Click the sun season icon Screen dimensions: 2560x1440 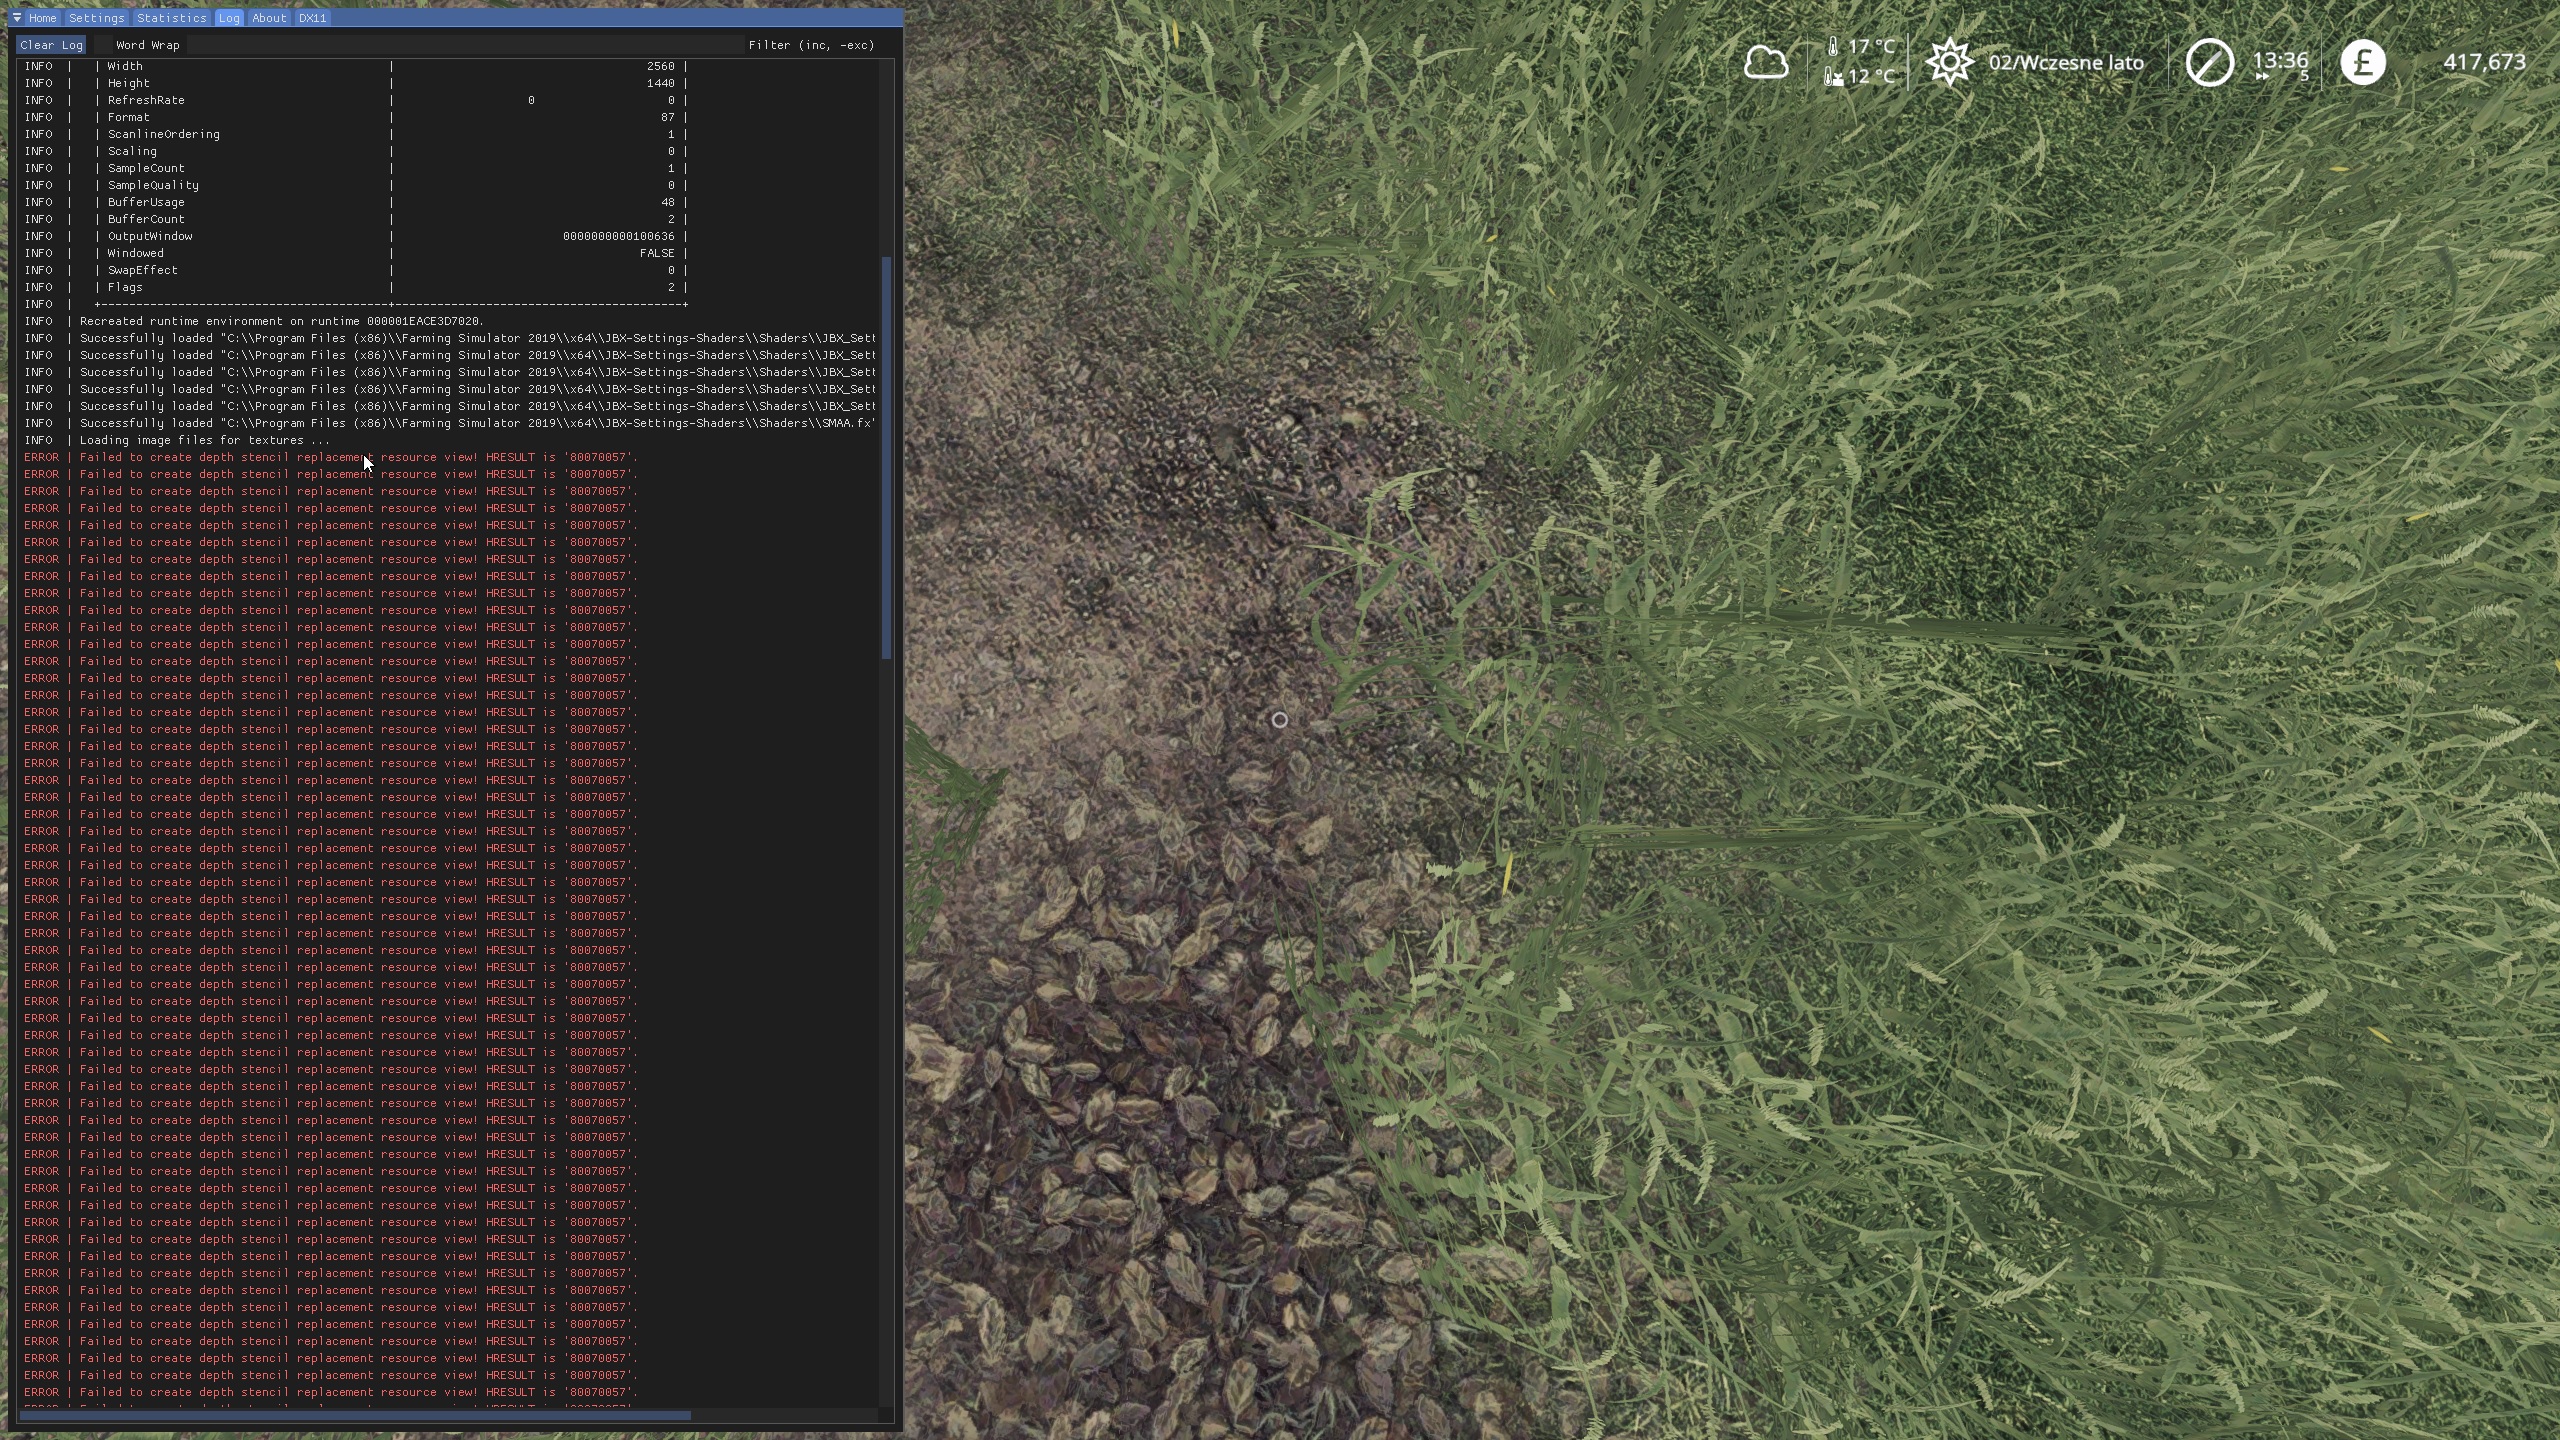1950,63
